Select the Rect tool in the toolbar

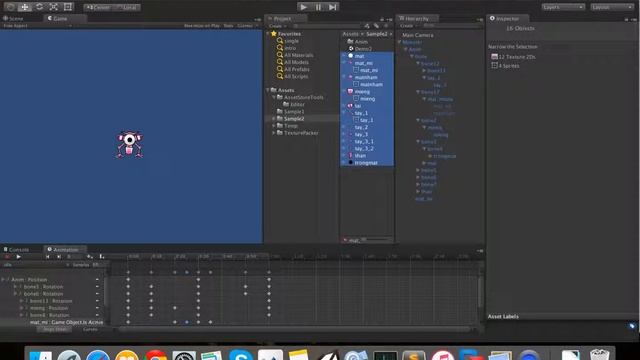point(68,7)
